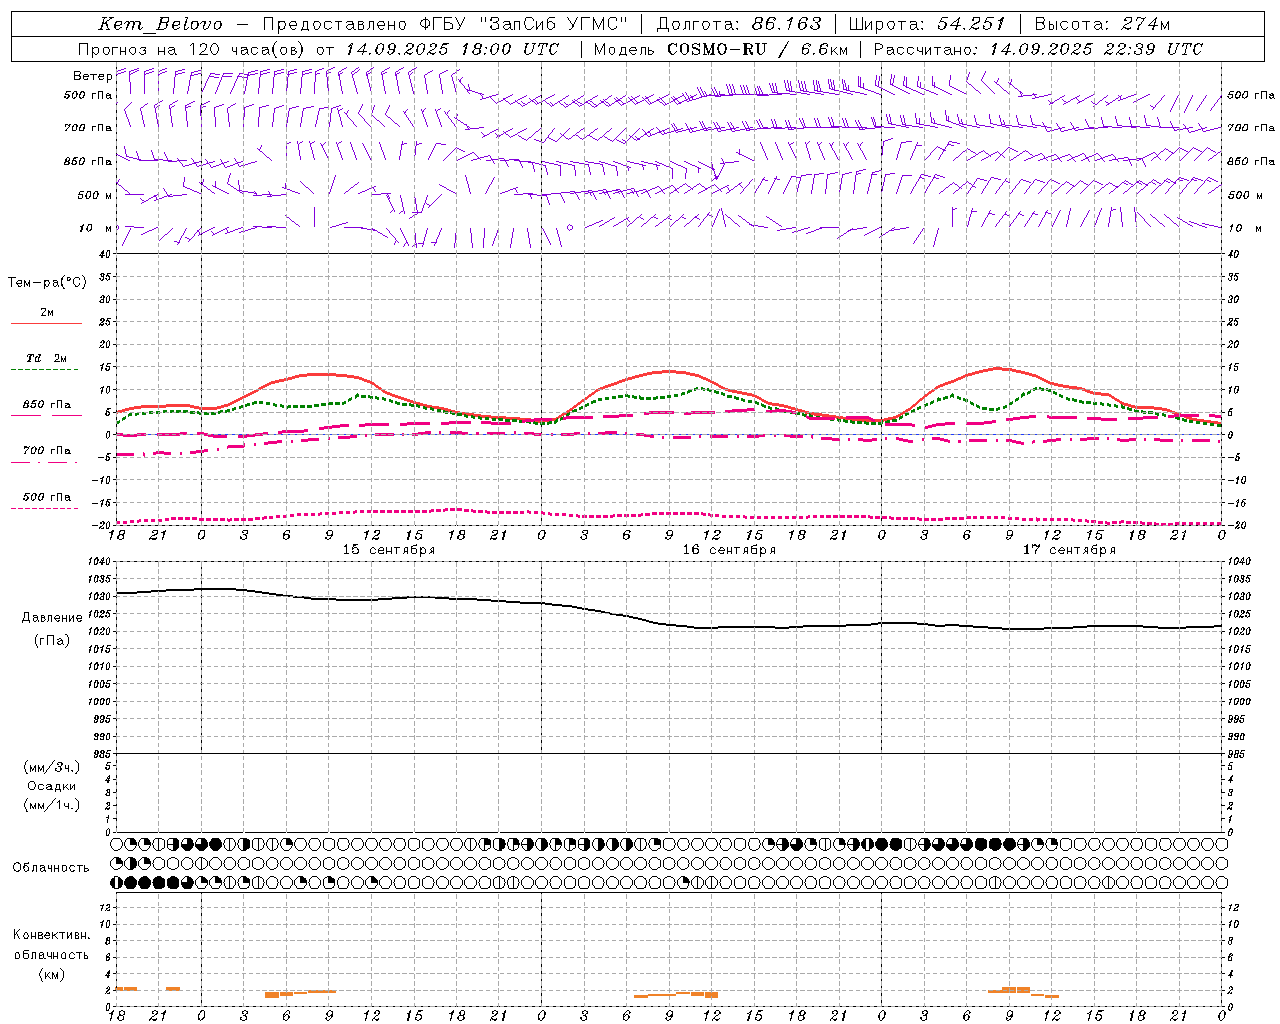Click the 2м temperature legend entry
The image size is (1280, 1024).
[47, 312]
